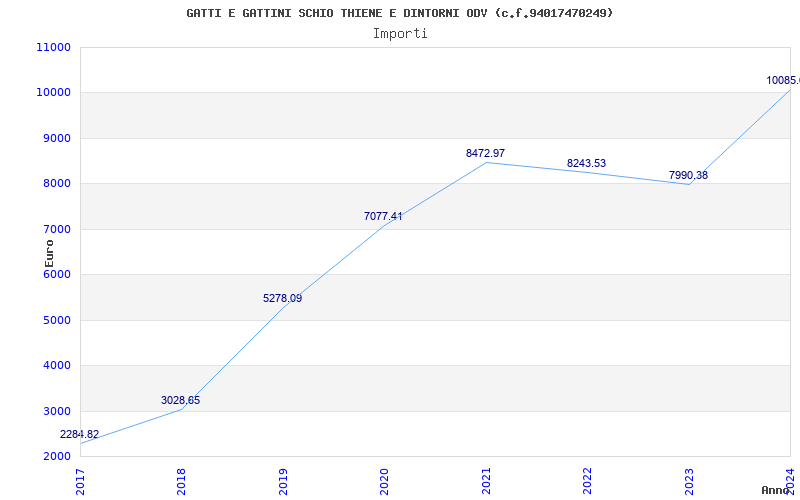This screenshot has height=500, width=800.
Task: Select the 2017 x-axis tick label
Action: coord(81,480)
